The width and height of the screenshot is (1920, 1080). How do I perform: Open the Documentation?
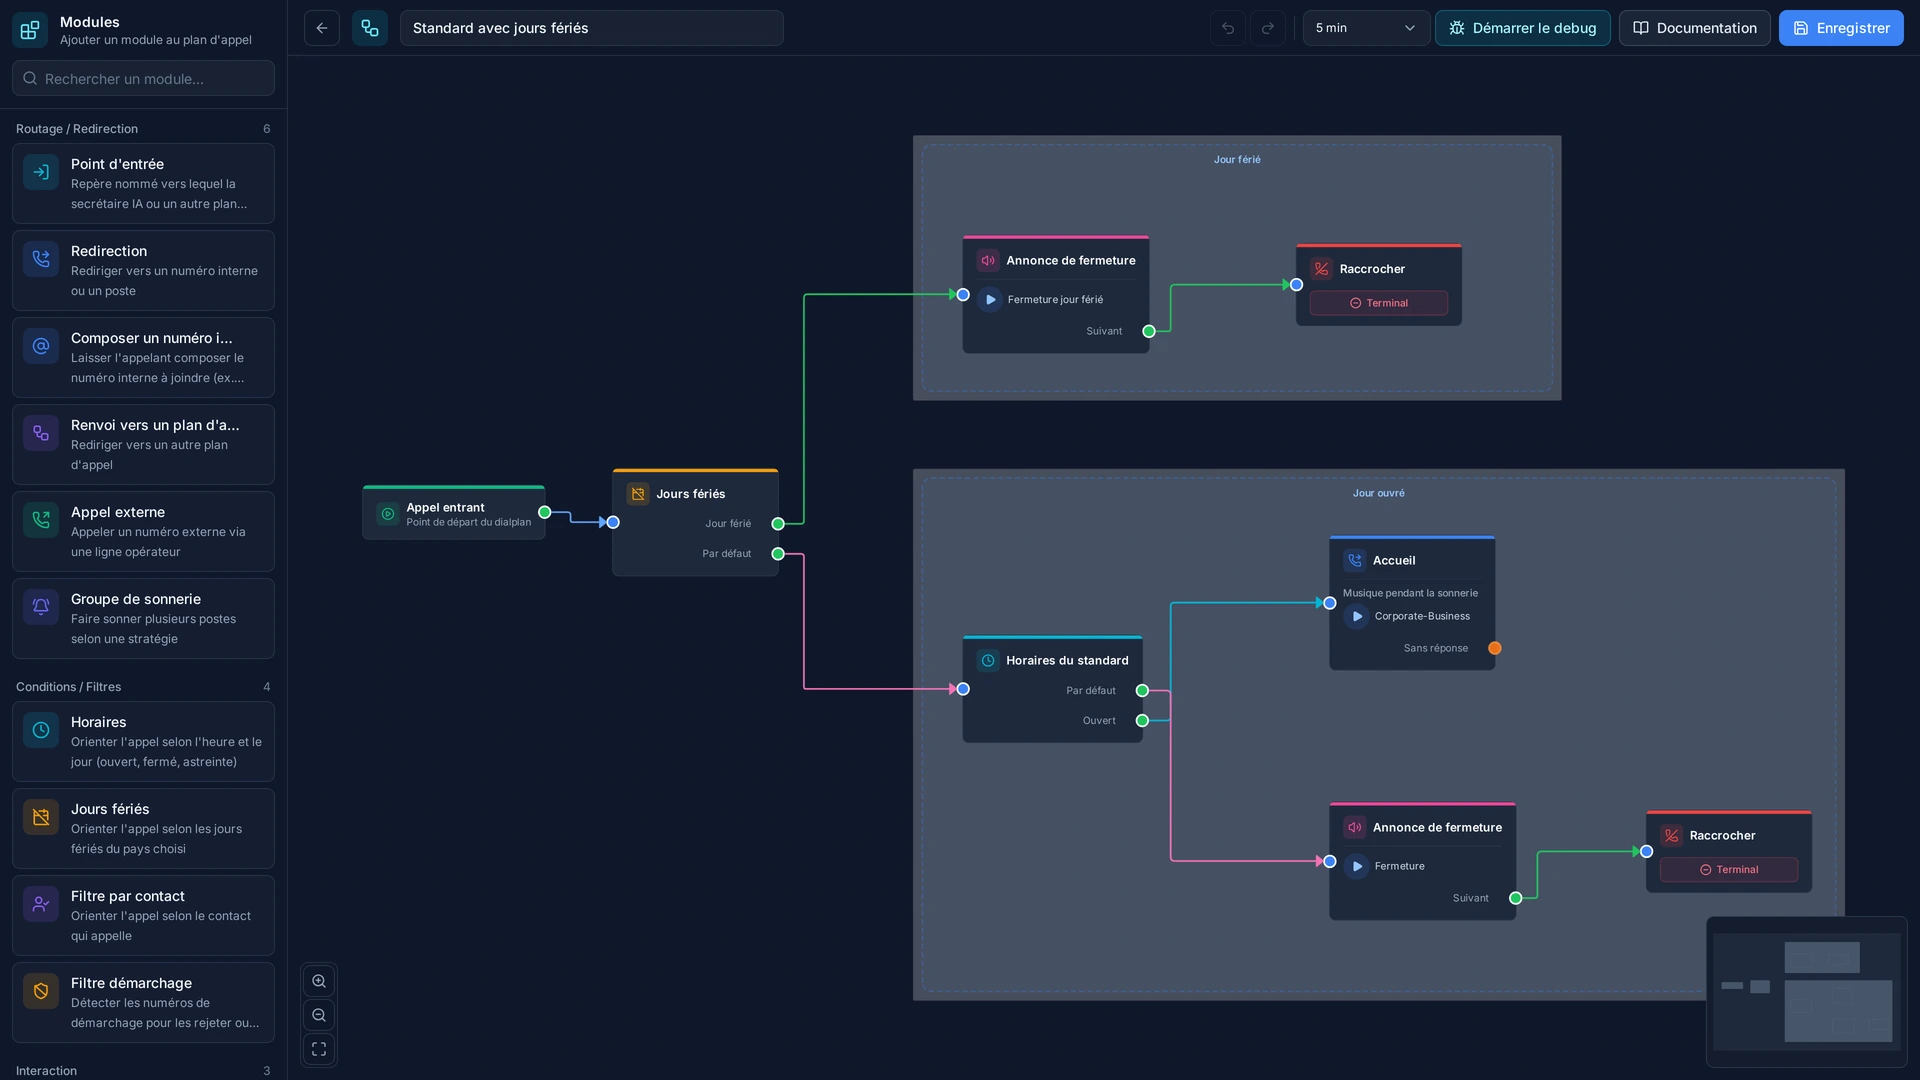click(1694, 28)
